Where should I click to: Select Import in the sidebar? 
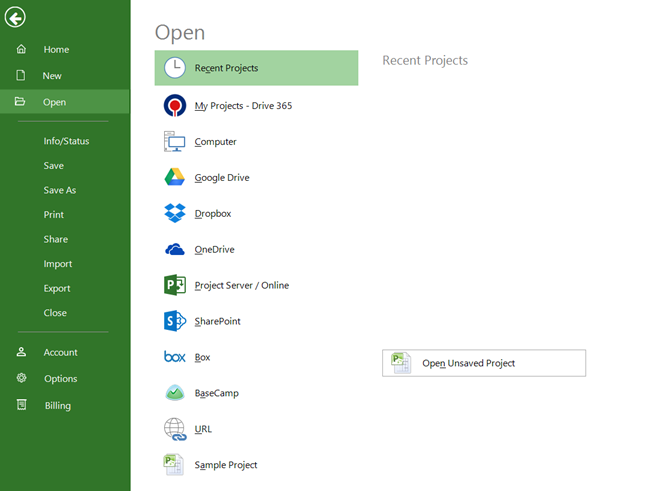(x=58, y=264)
